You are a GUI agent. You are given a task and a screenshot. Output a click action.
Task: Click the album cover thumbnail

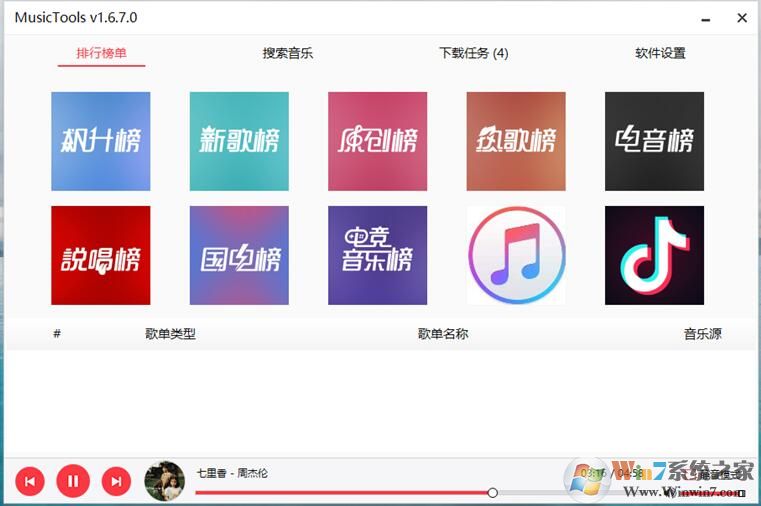[165, 481]
